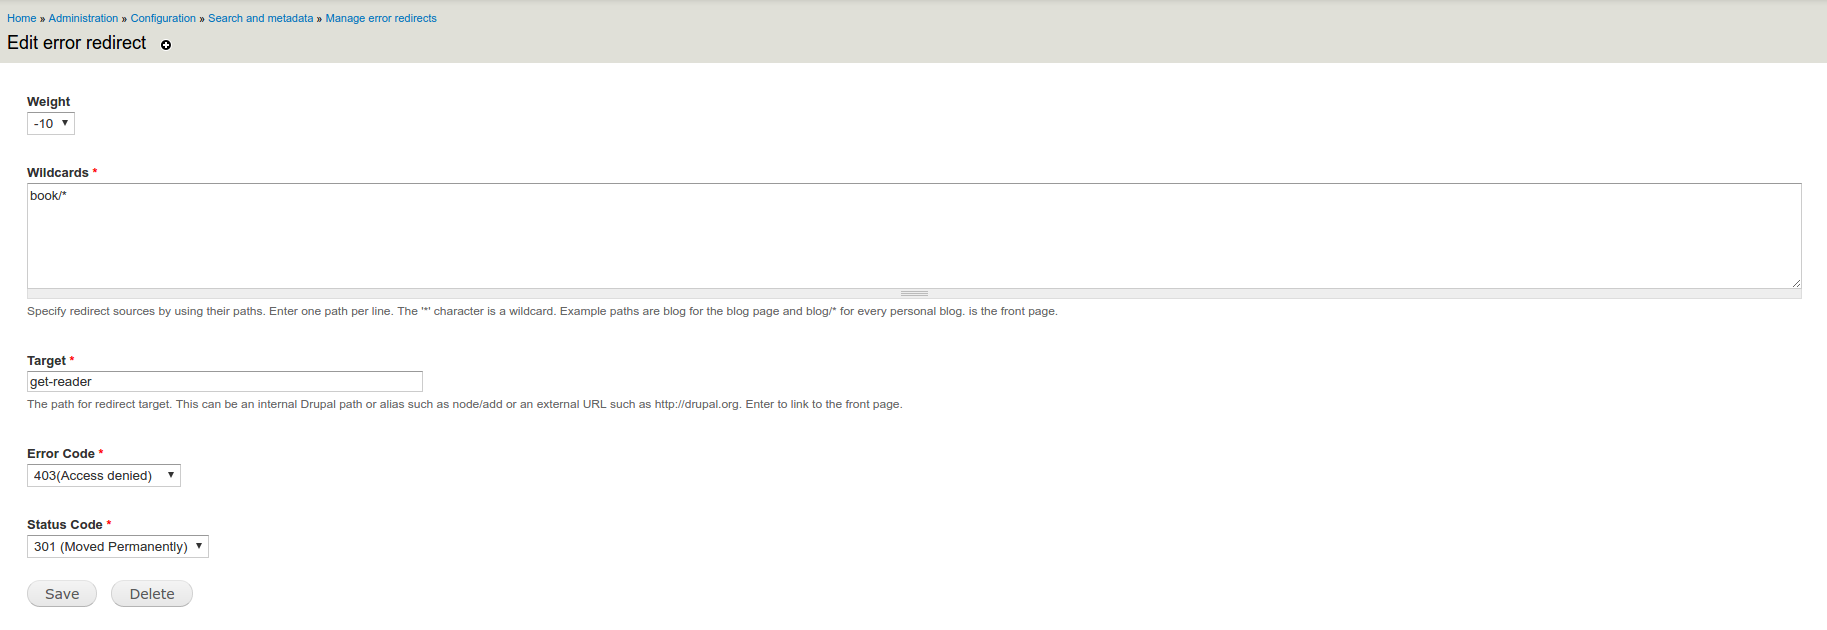
Task: Navigate to Configuration breadcrumb
Action: 163,18
